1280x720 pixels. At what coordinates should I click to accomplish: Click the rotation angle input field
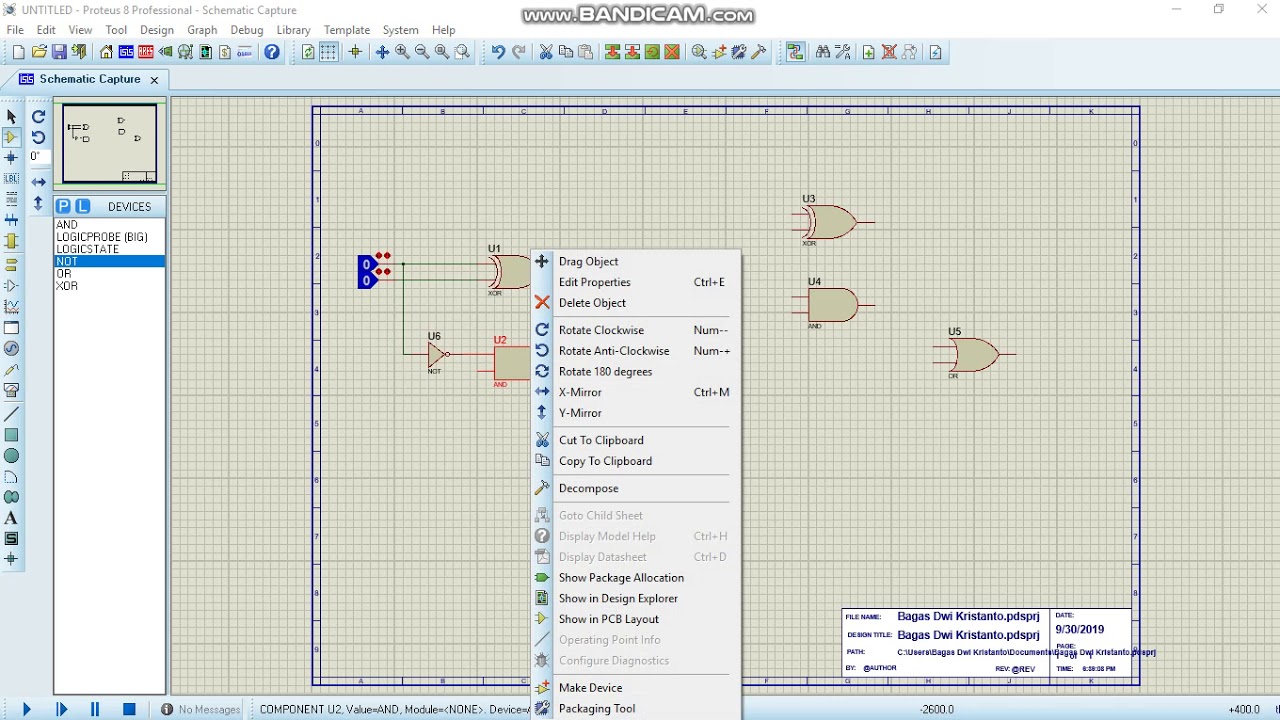(x=38, y=157)
